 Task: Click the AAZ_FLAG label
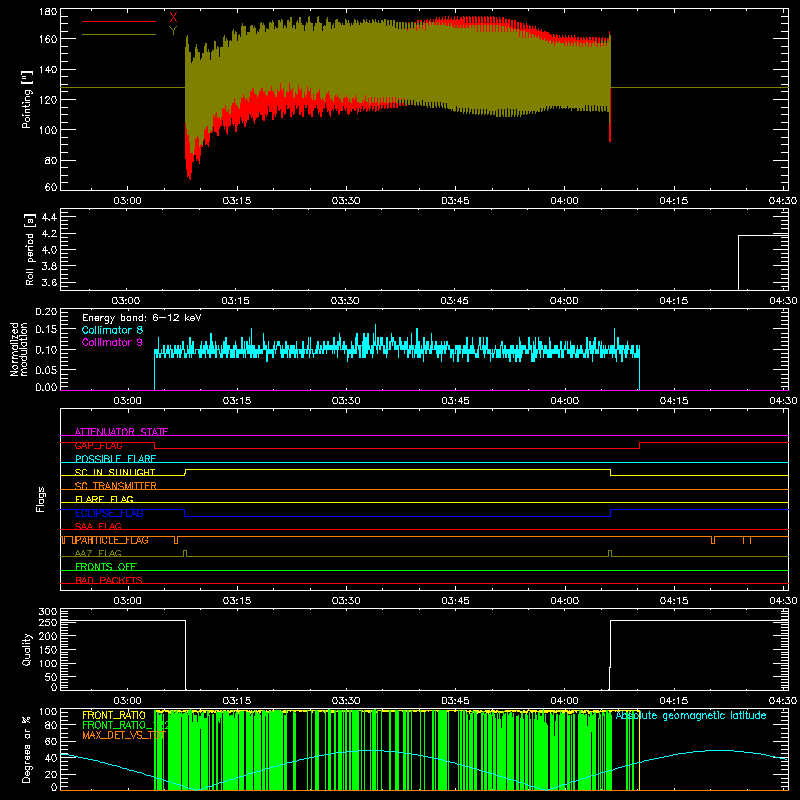point(98,553)
